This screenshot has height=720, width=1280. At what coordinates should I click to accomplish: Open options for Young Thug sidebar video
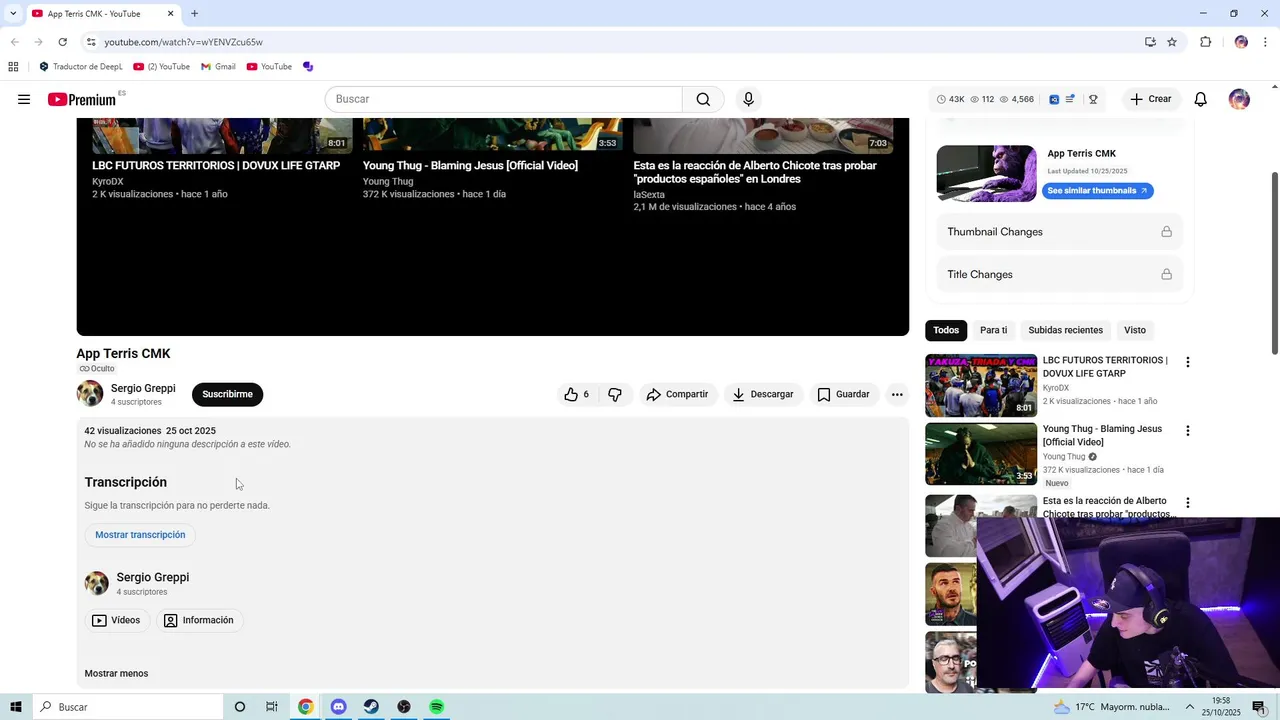[1187, 431]
